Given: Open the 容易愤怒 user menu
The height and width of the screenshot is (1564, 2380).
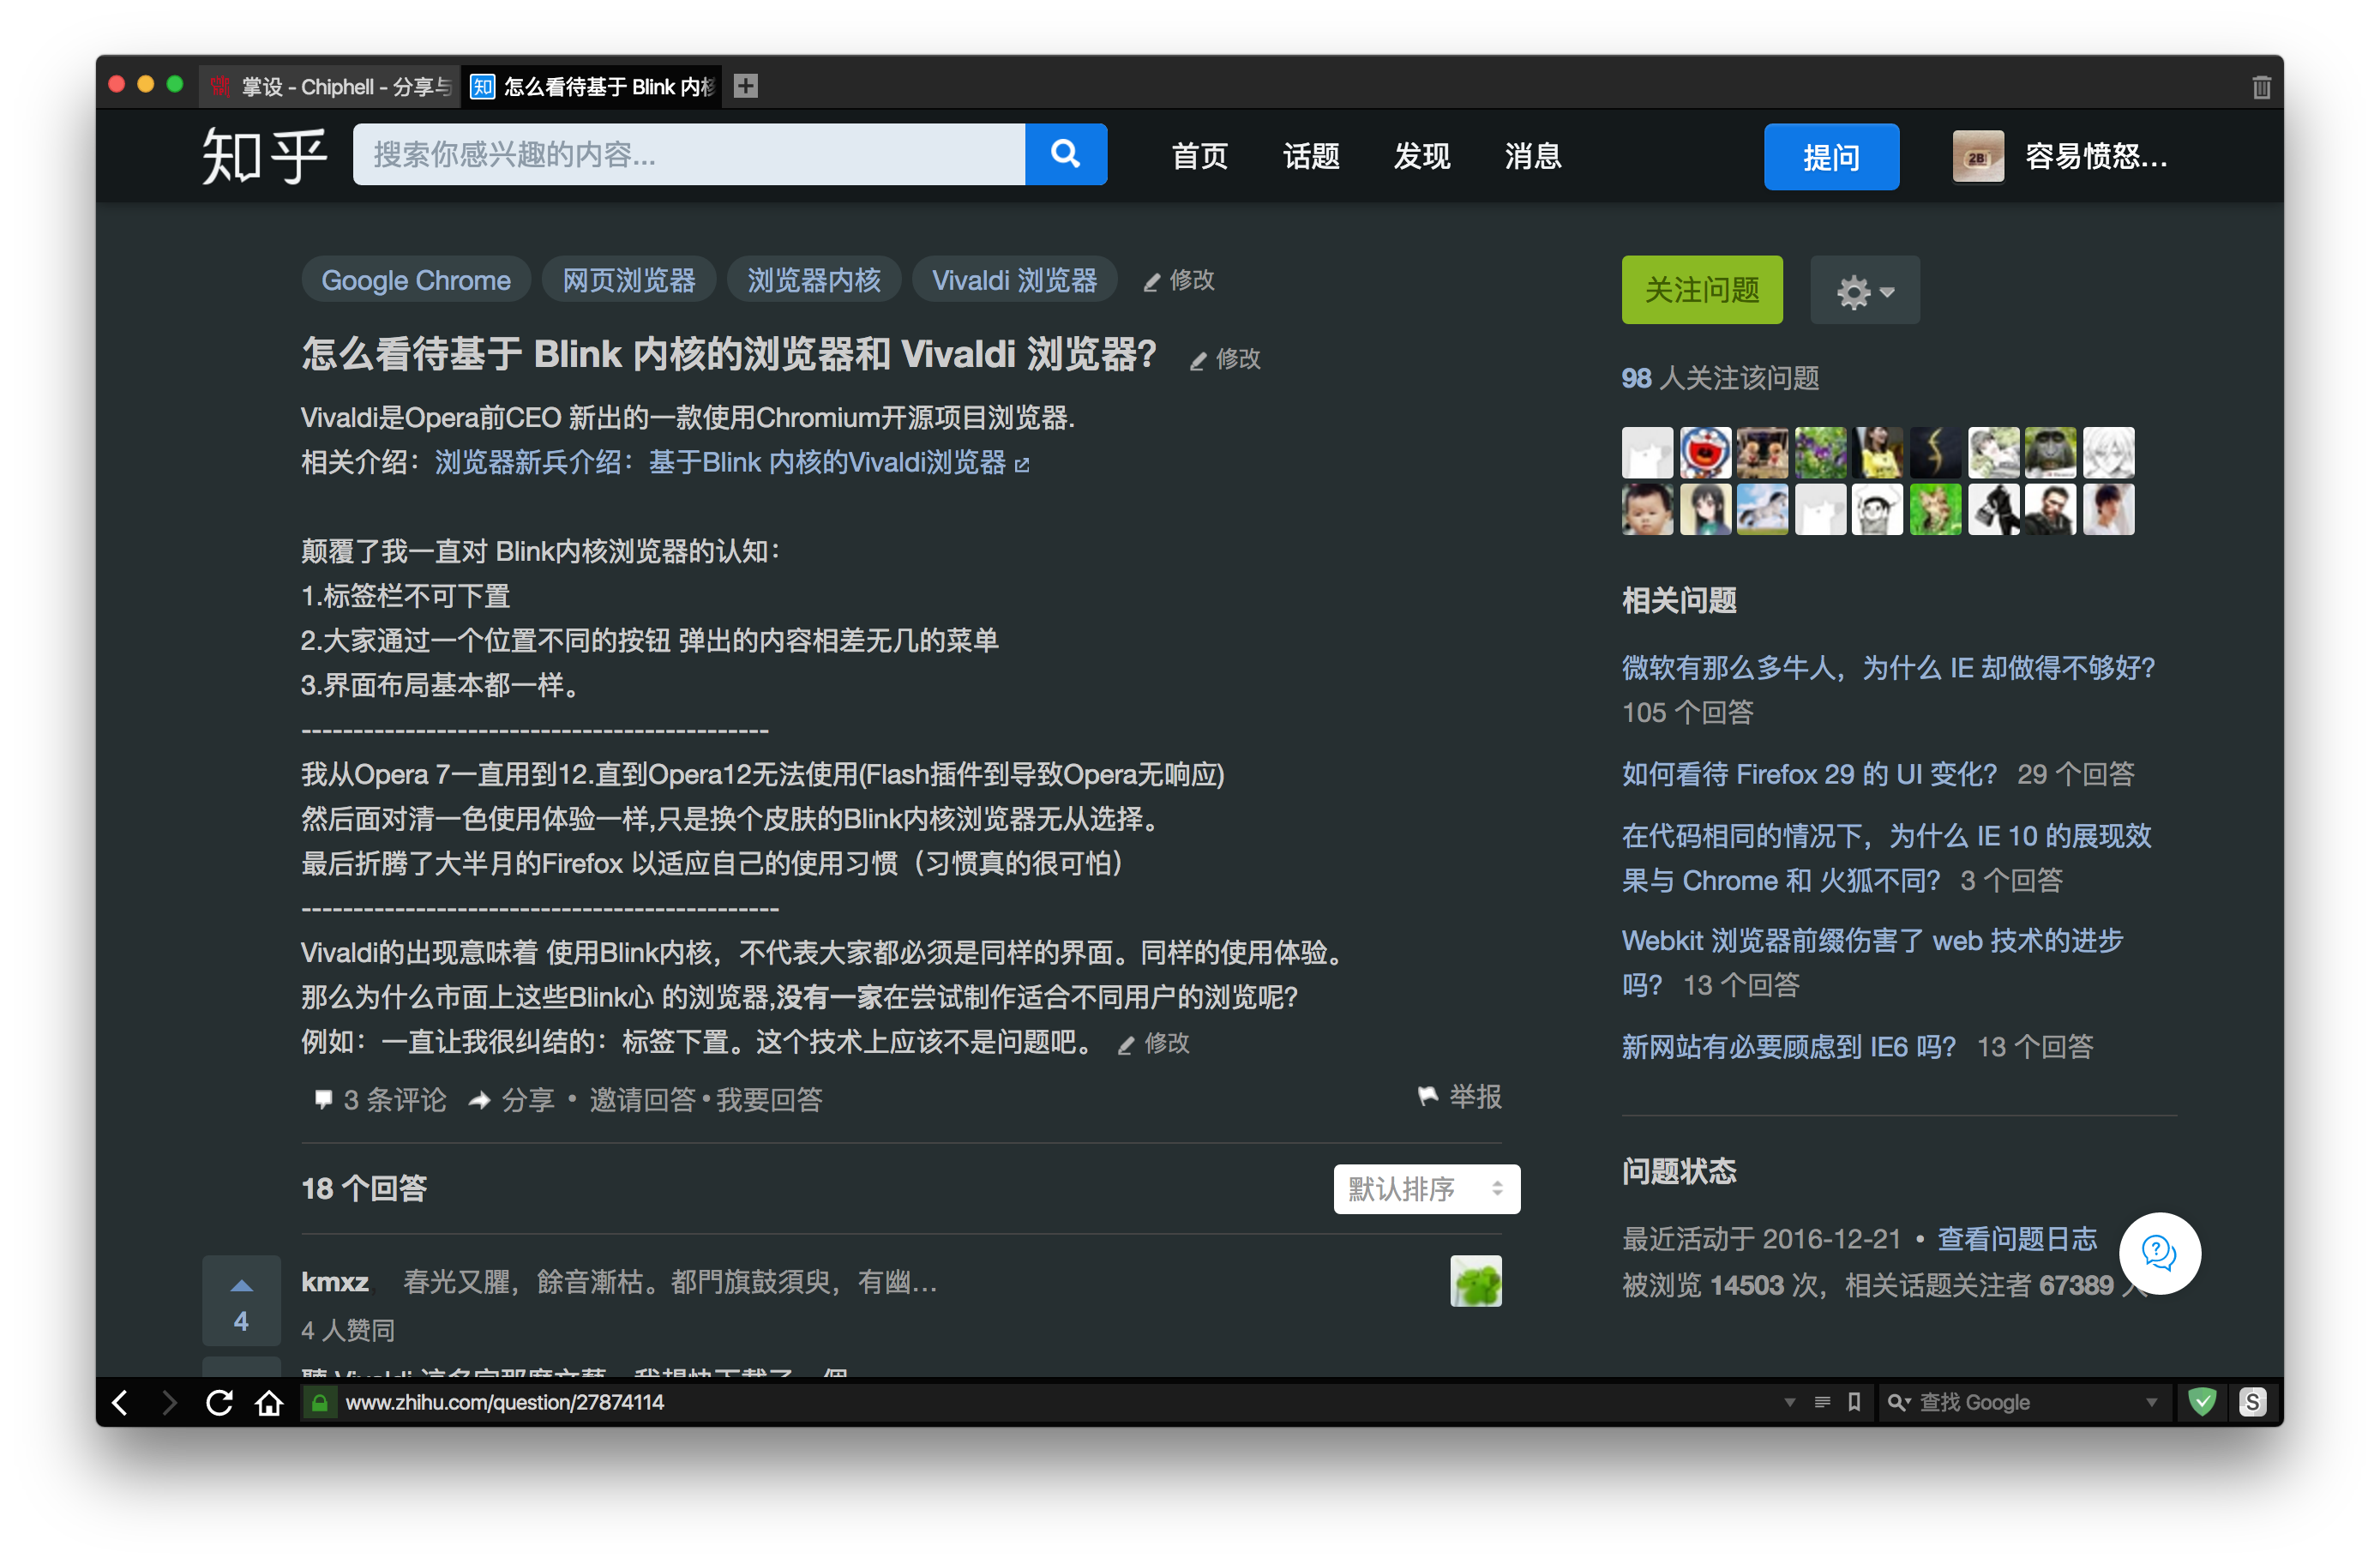Looking at the screenshot, I should point(2095,156).
